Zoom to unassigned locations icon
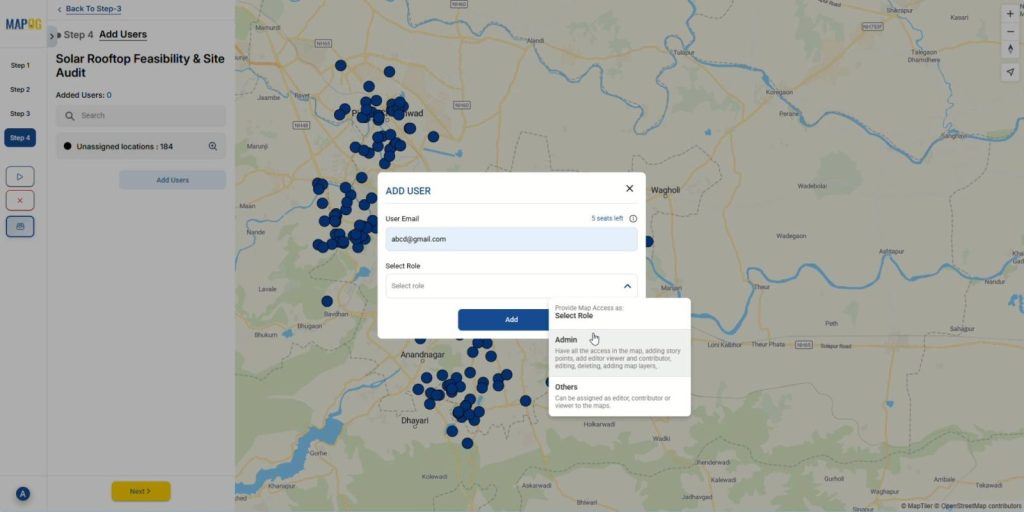The height and width of the screenshot is (512, 1024). pos(213,146)
